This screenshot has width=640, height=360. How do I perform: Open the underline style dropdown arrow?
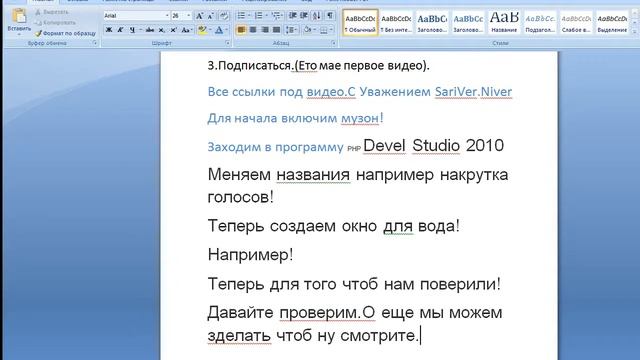point(140,30)
